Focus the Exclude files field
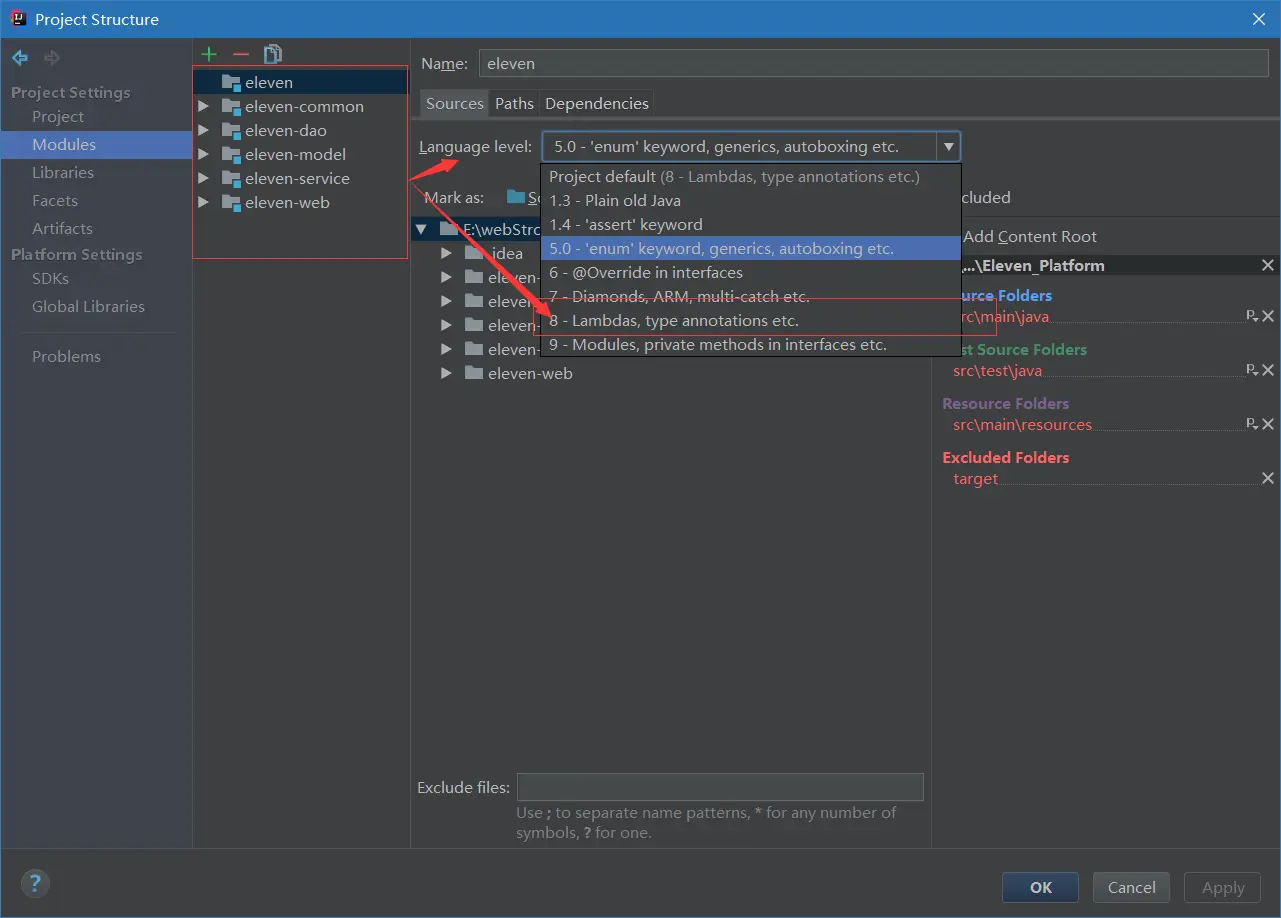Screen dimensions: 1281x918 point(720,787)
